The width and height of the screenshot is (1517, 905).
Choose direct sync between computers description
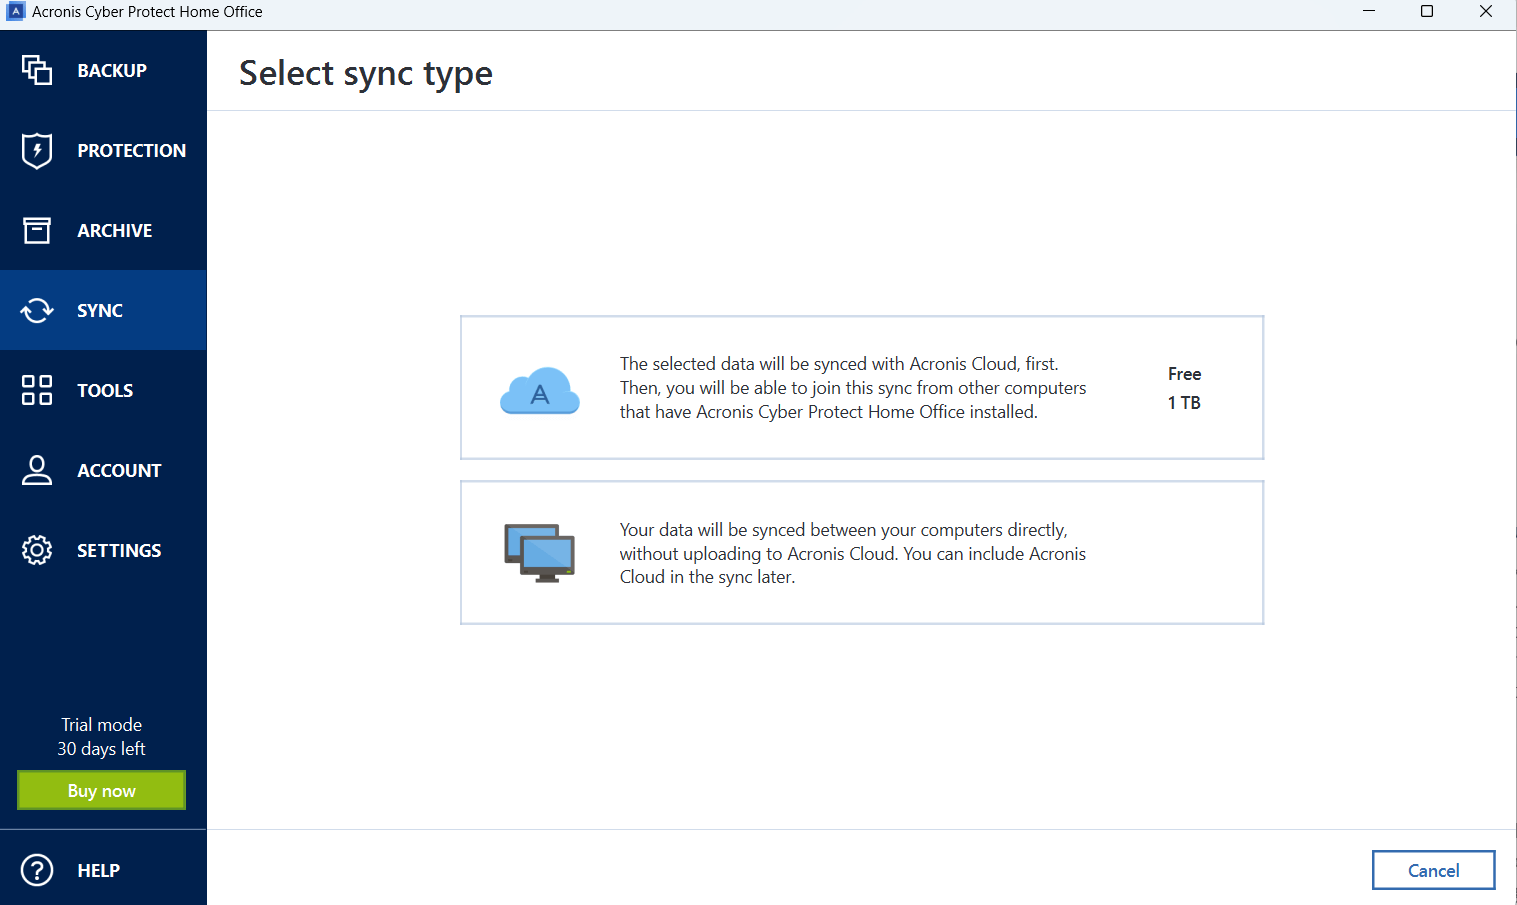tap(852, 553)
